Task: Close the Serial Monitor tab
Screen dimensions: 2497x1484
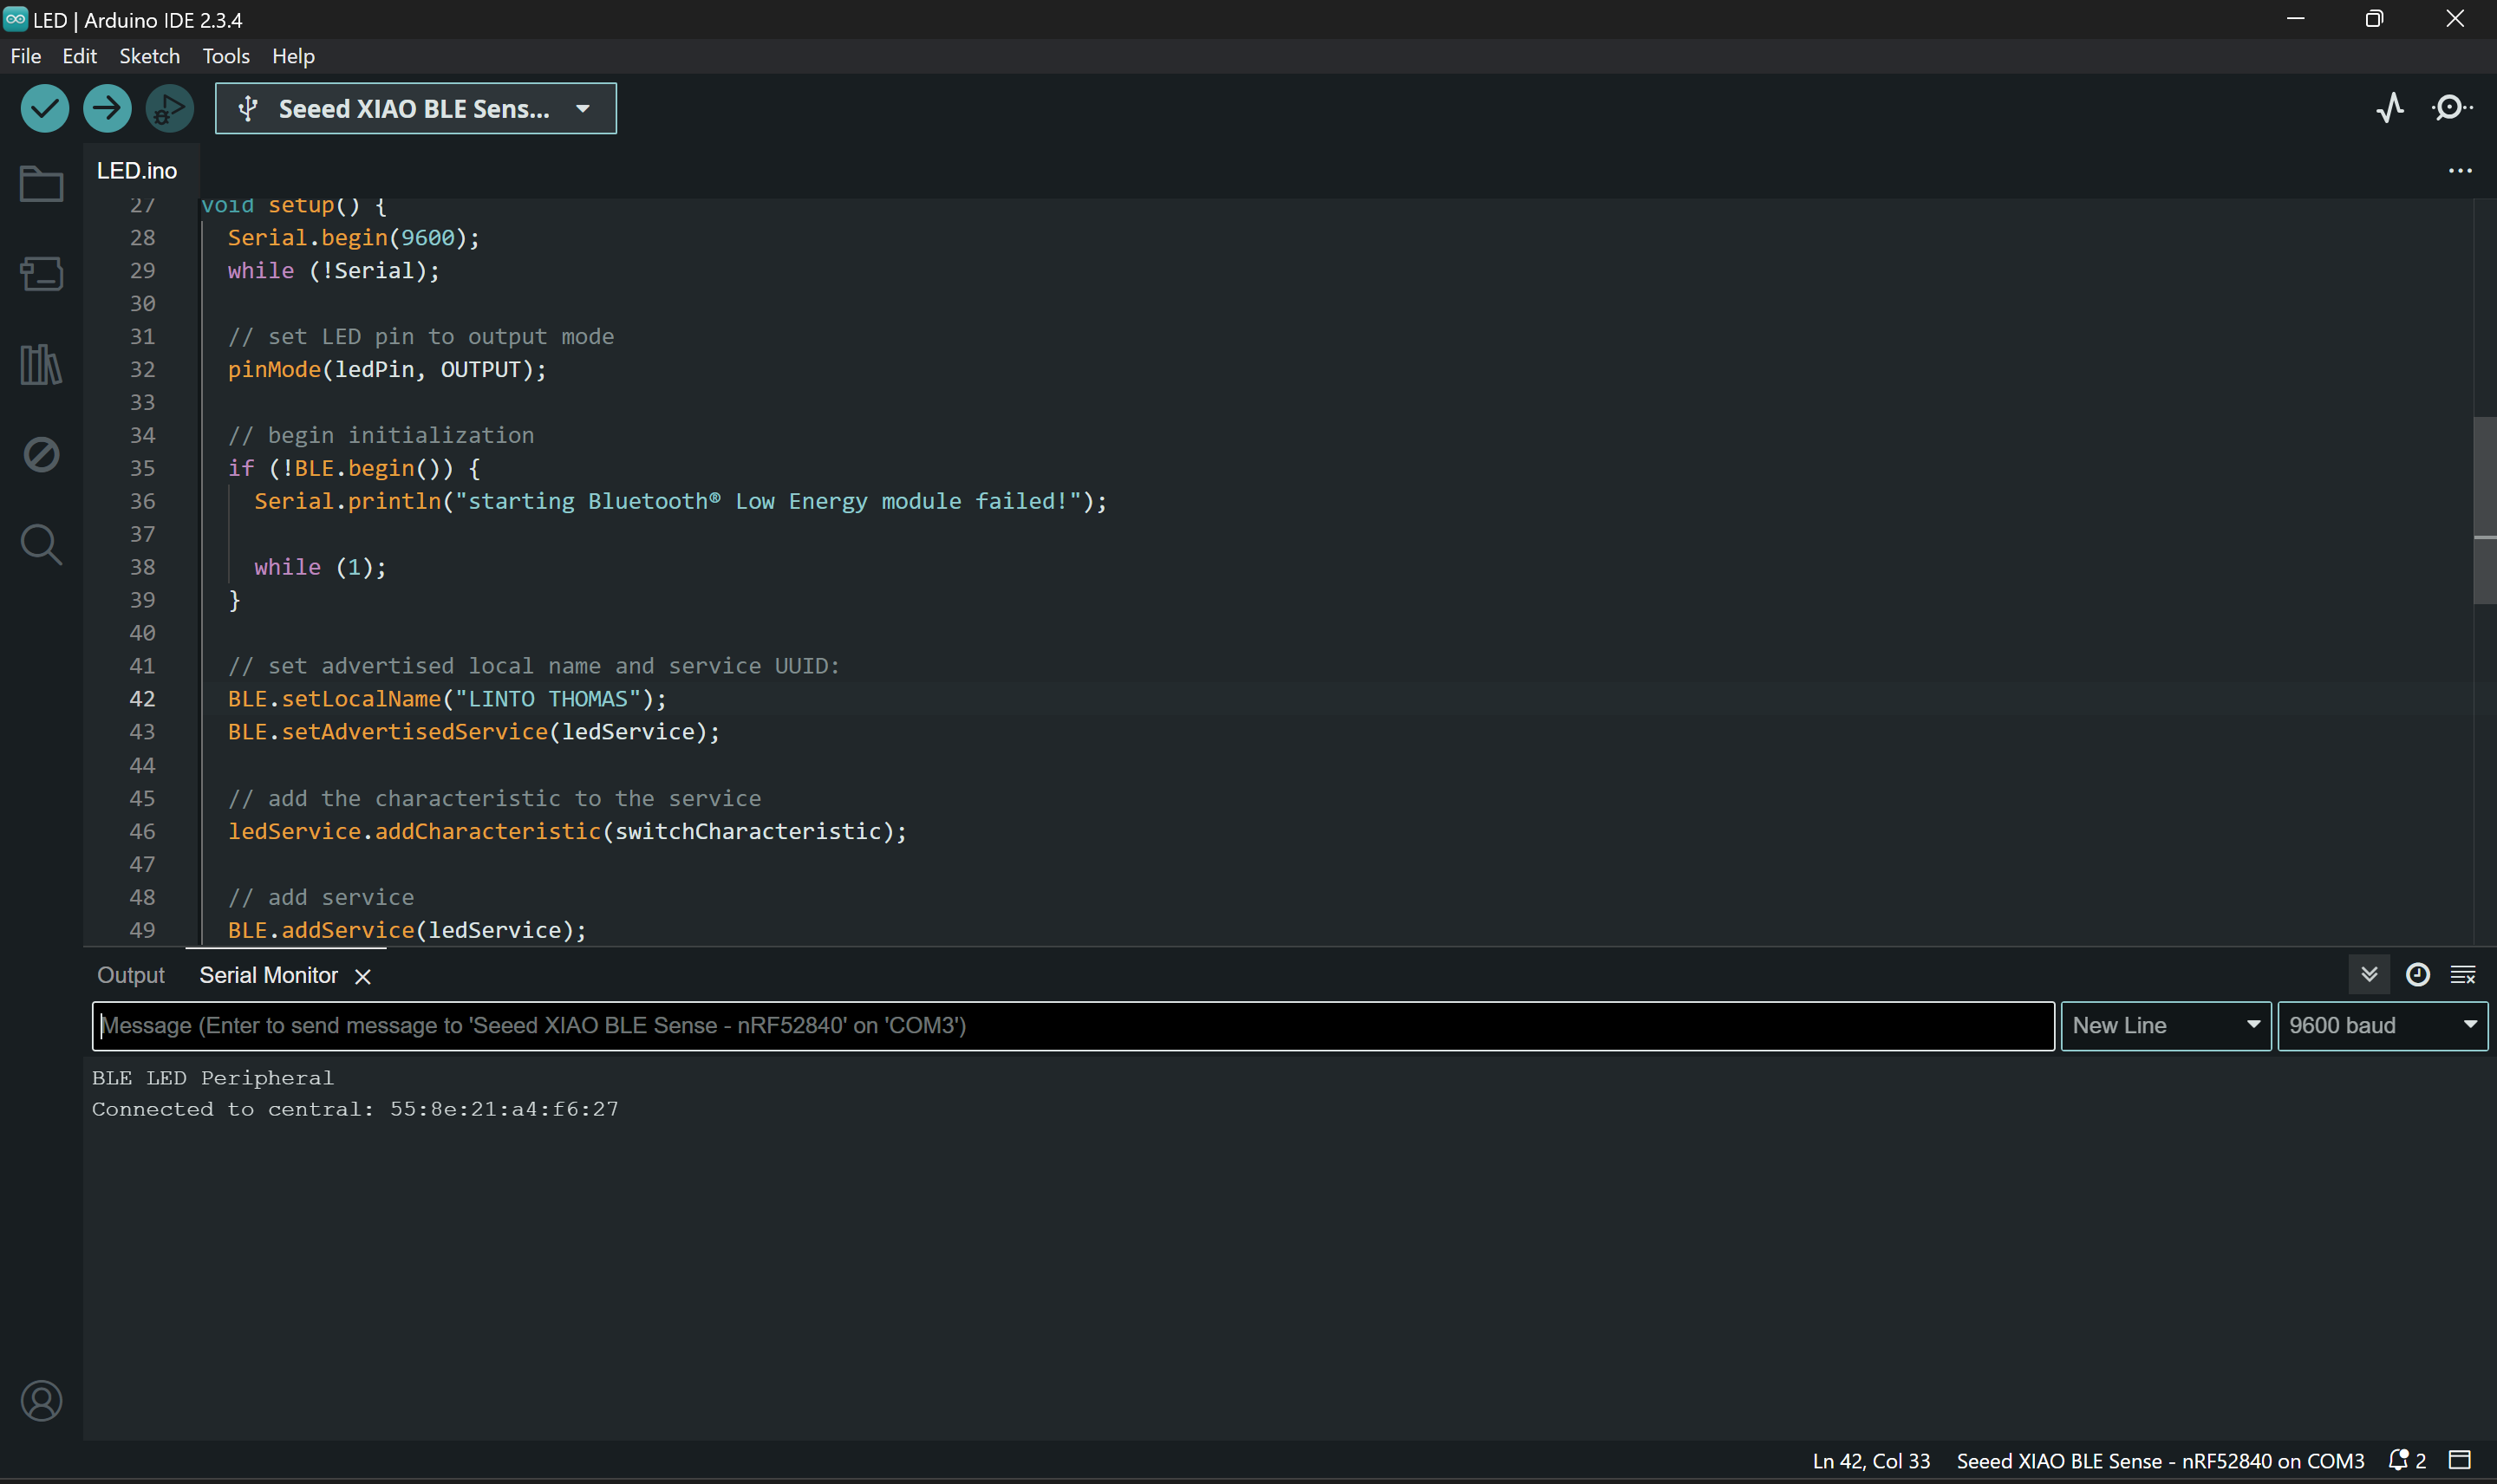Action: pyautogui.click(x=363, y=976)
